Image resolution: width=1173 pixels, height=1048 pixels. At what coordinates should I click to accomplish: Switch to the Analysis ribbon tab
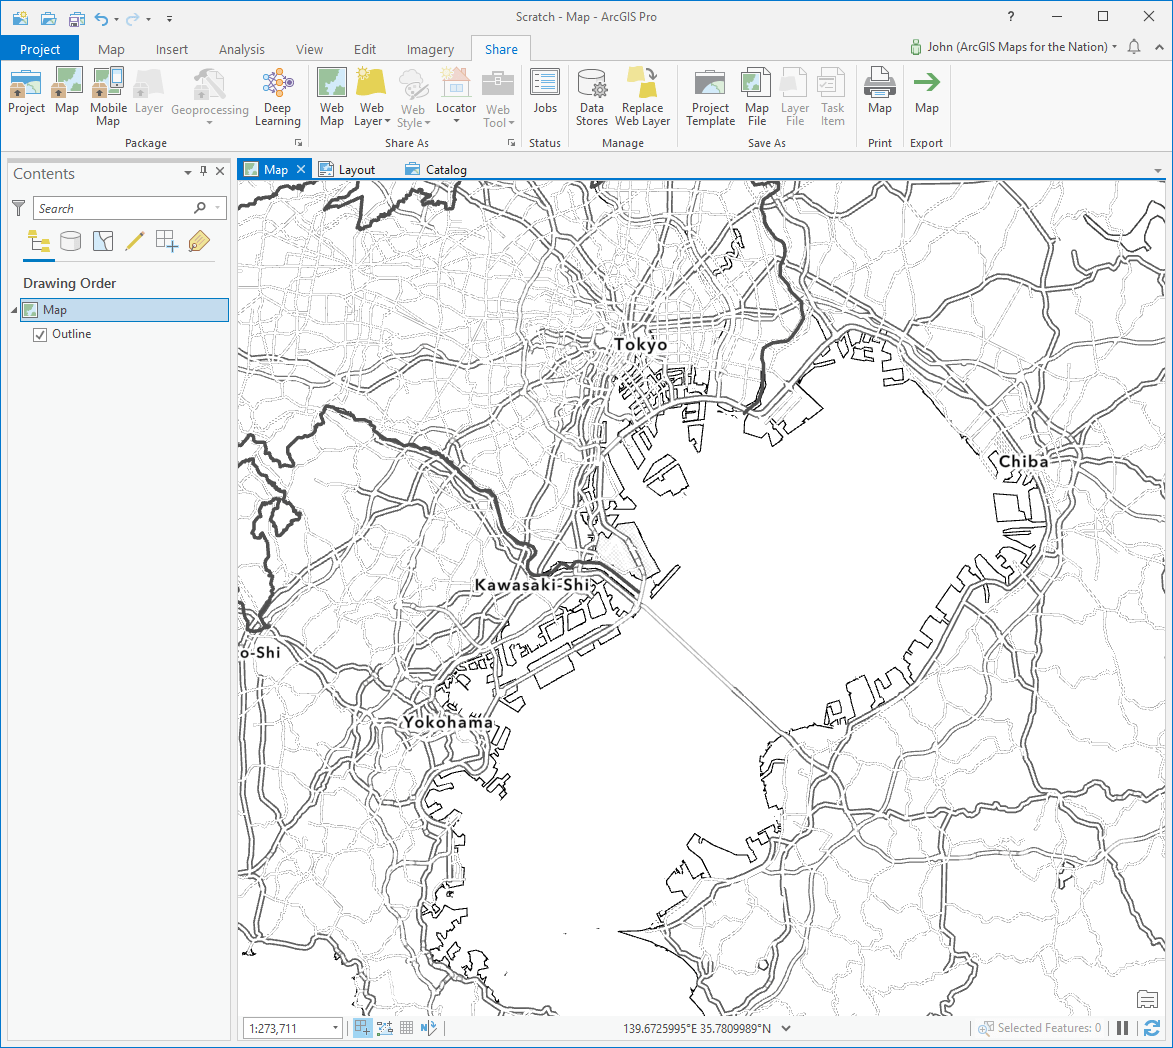click(x=242, y=49)
